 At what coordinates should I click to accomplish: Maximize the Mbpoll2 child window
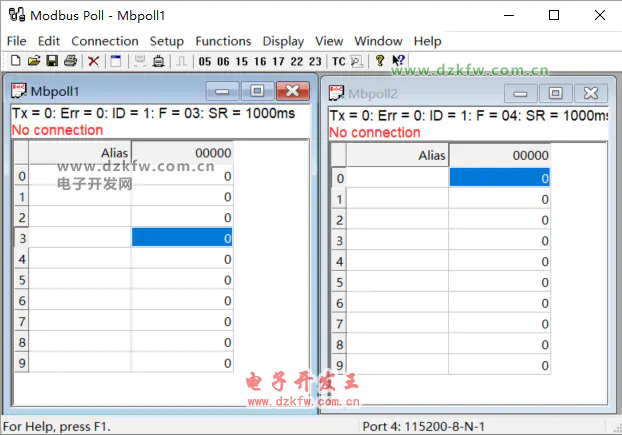(x=555, y=93)
